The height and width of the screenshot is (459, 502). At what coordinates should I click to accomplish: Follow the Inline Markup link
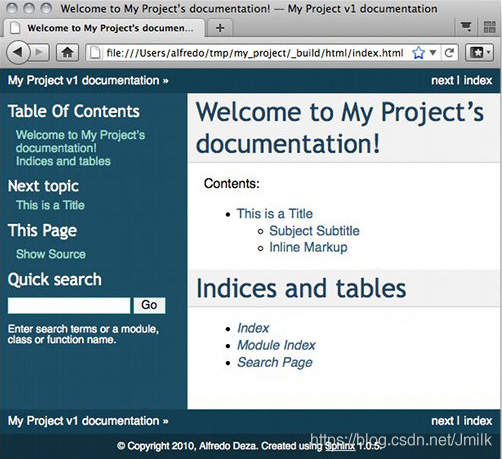[308, 247]
